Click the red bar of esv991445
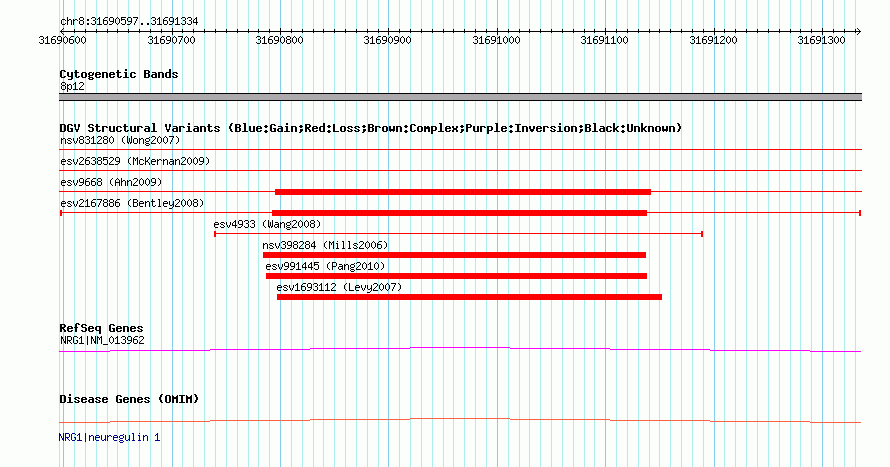Screen dimensions: 890x467 [x=456, y=276]
